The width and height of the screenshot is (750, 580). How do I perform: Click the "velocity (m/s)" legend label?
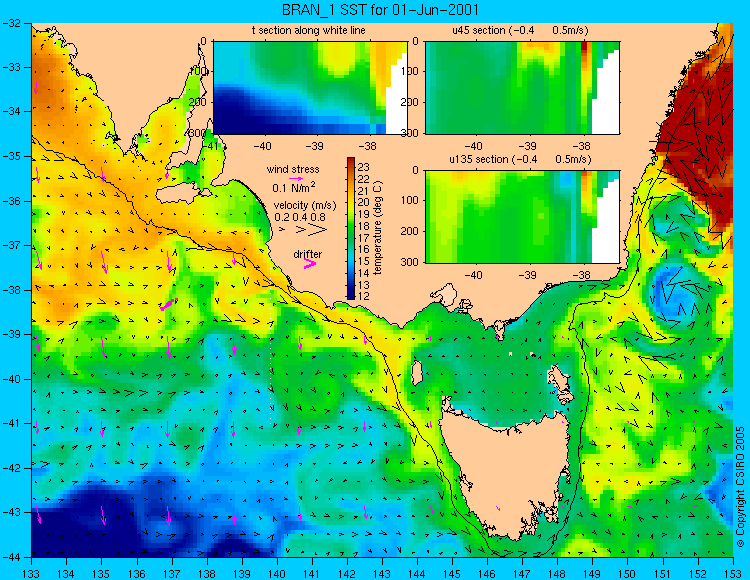pos(305,205)
